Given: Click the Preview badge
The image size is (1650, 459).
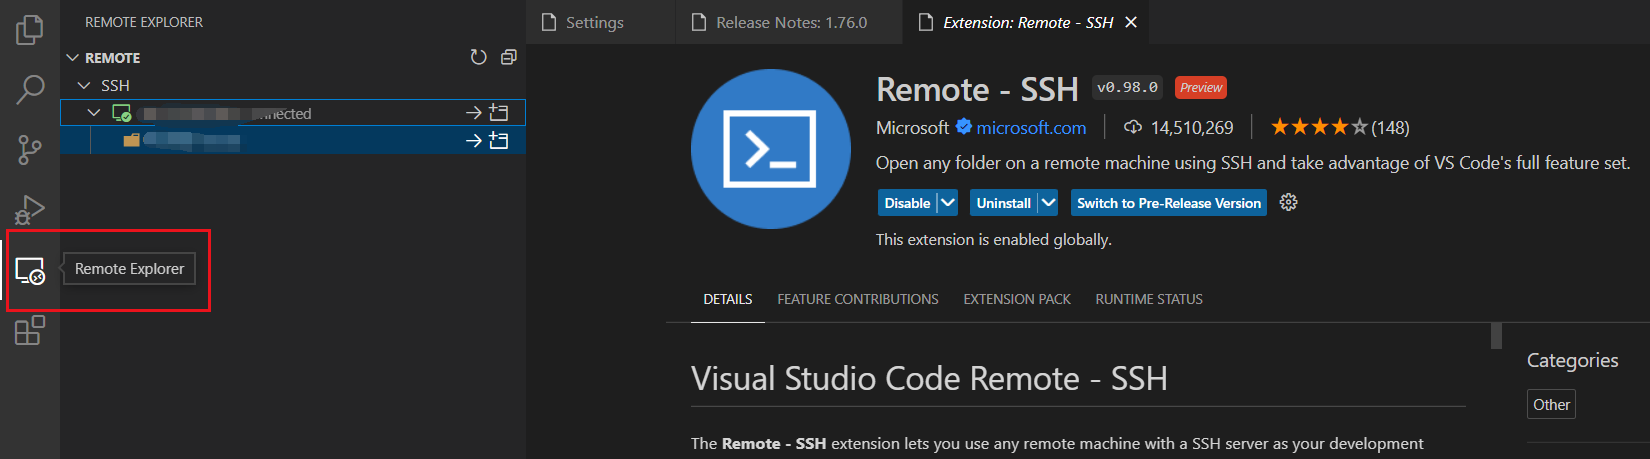Looking at the screenshot, I should pos(1201,87).
